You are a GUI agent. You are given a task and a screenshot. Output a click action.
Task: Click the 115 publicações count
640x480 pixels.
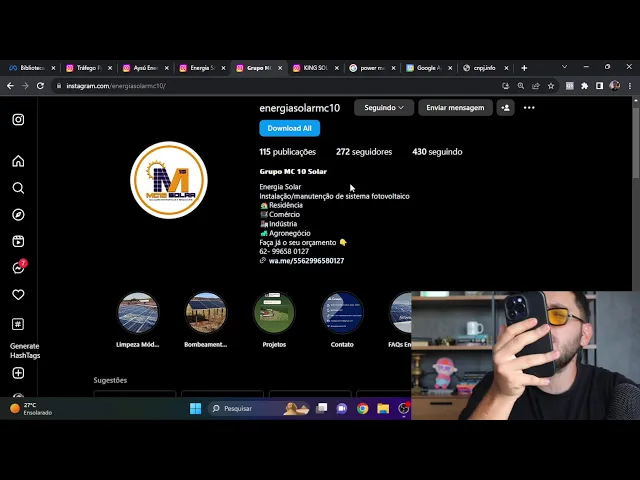click(288, 152)
